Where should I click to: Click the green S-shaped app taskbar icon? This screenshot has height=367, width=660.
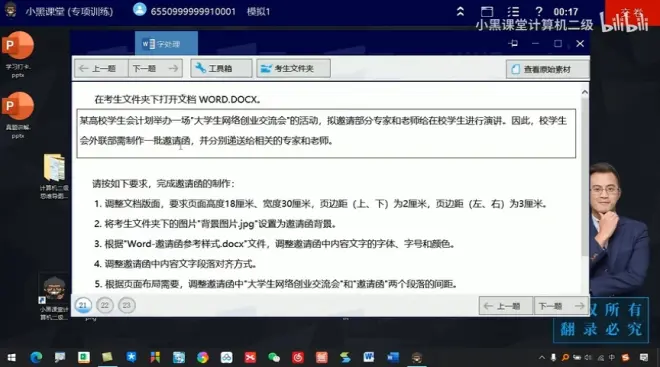(345, 357)
